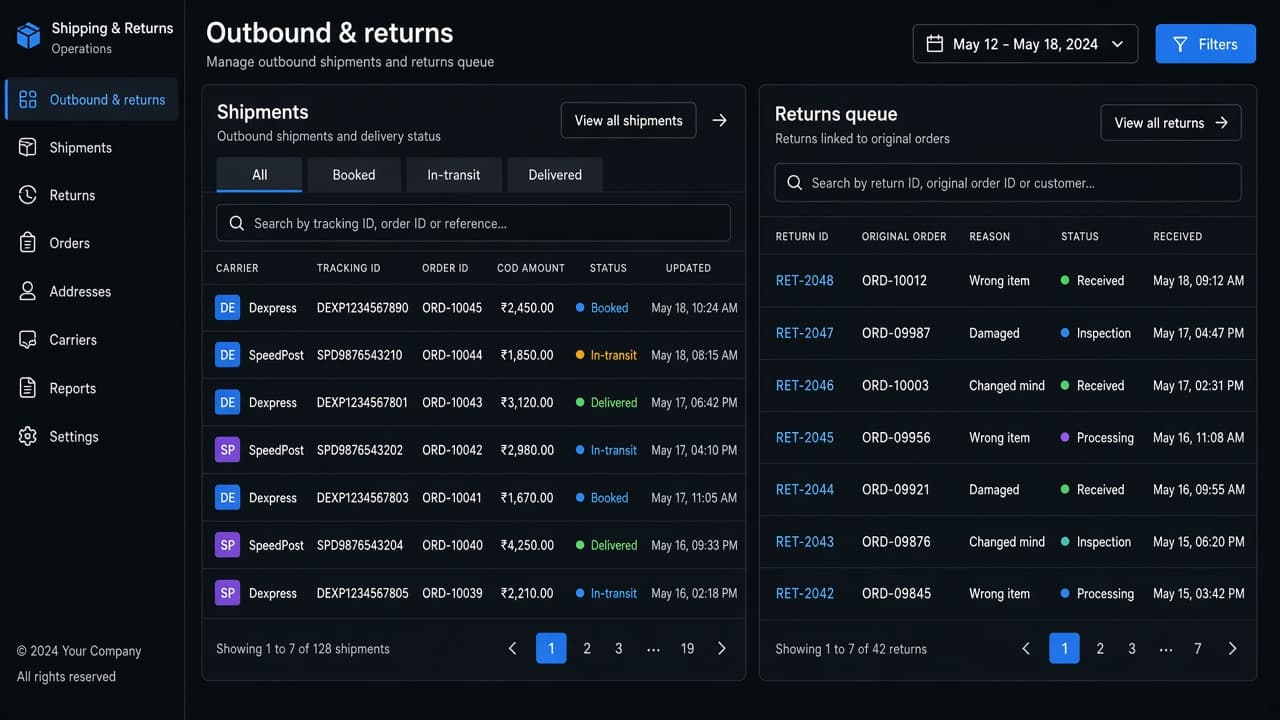
Task: Go to returns page 7
Action: coord(1197,648)
